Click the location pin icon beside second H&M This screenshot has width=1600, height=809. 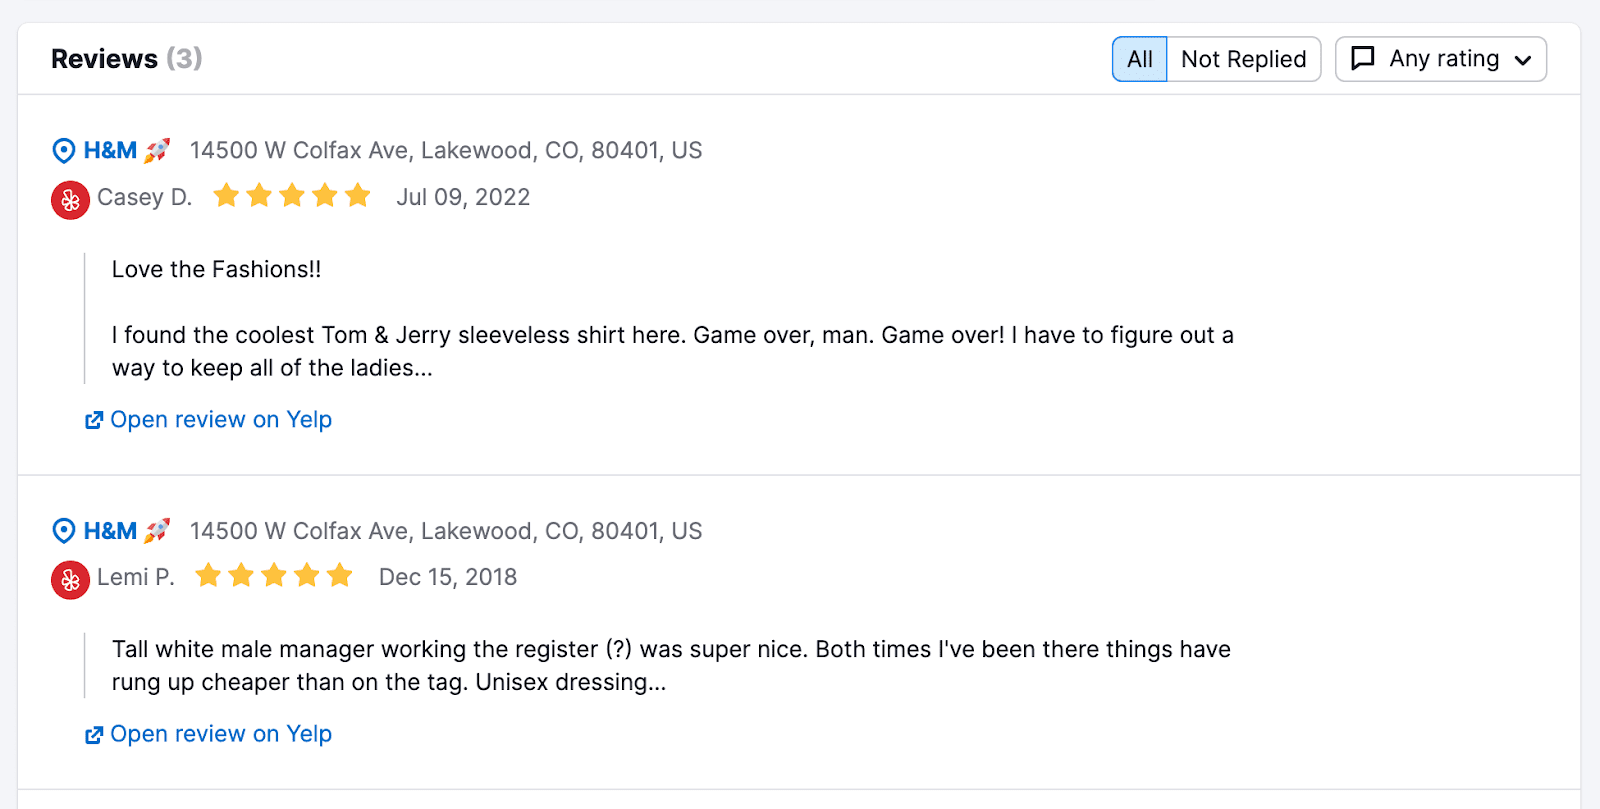[x=63, y=531]
